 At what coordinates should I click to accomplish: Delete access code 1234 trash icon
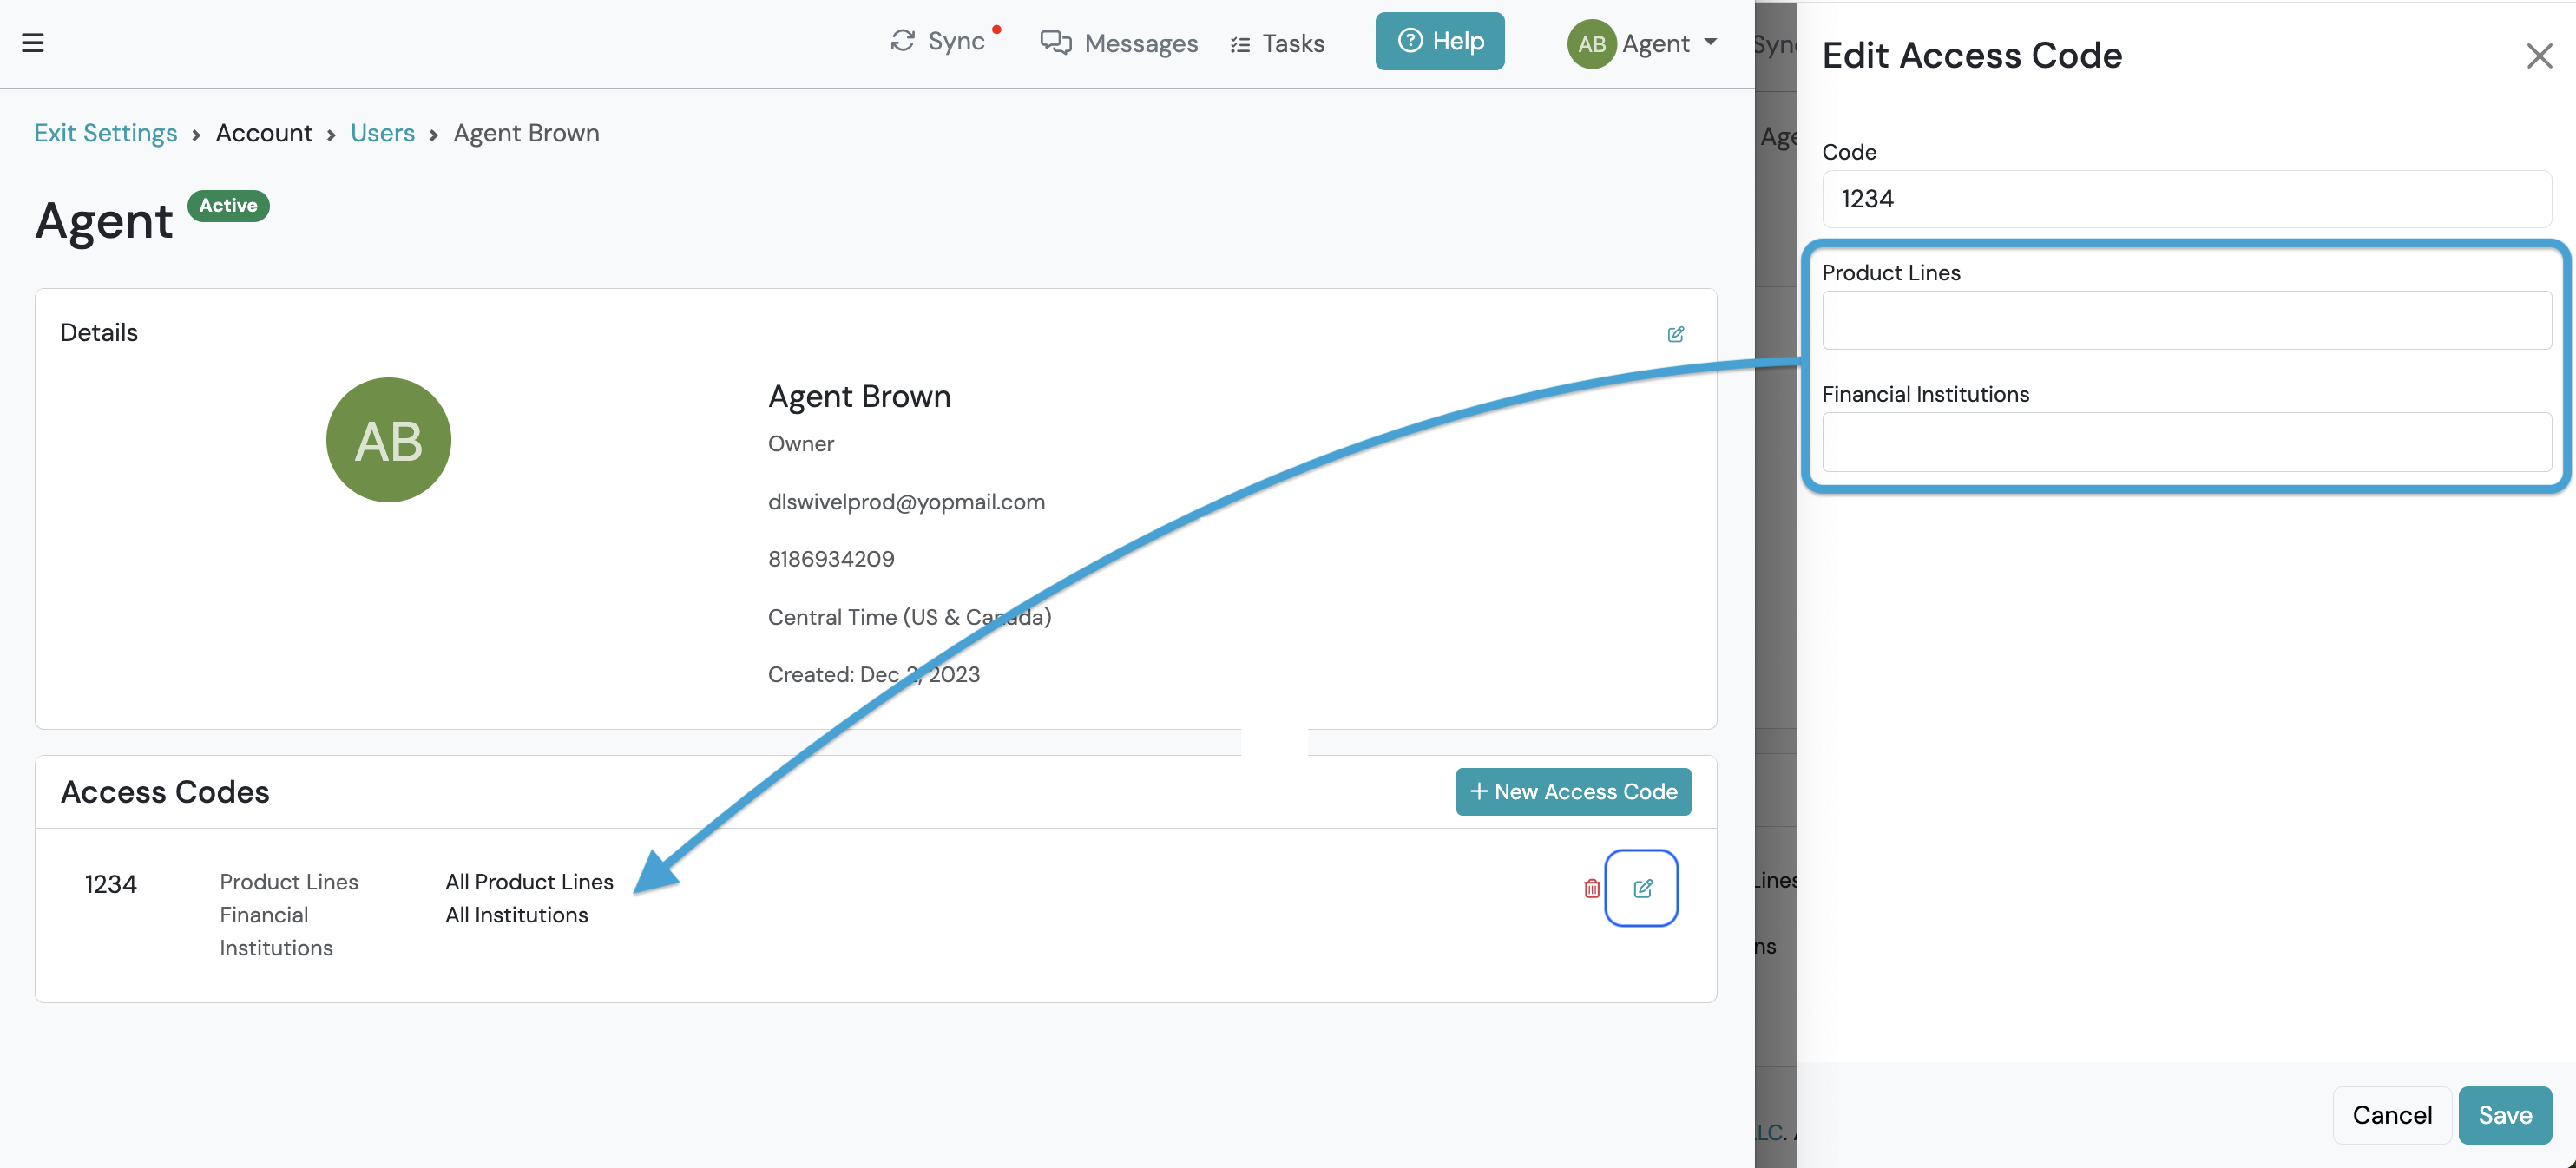1592,888
